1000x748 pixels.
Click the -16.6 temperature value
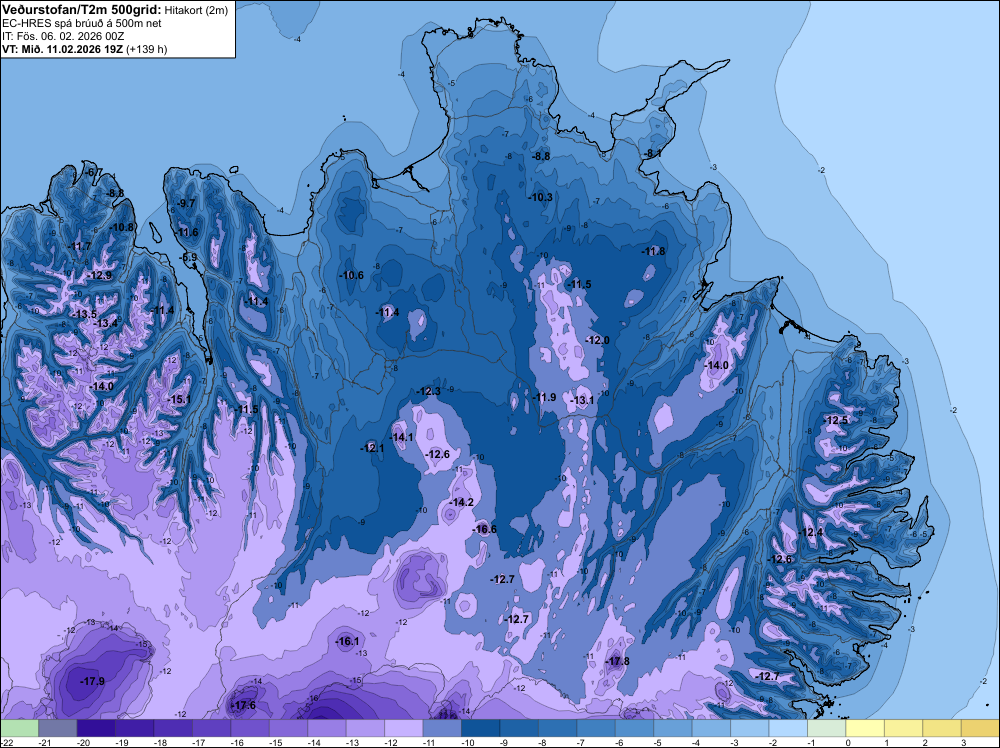[484, 529]
